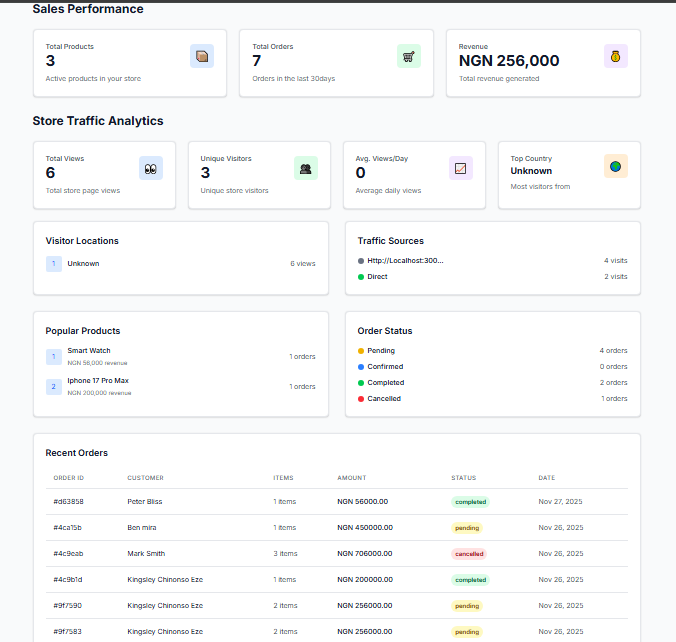Click the rank 1 badge beside Unknown location
Viewport: 676px width, 642px height.
point(54,263)
